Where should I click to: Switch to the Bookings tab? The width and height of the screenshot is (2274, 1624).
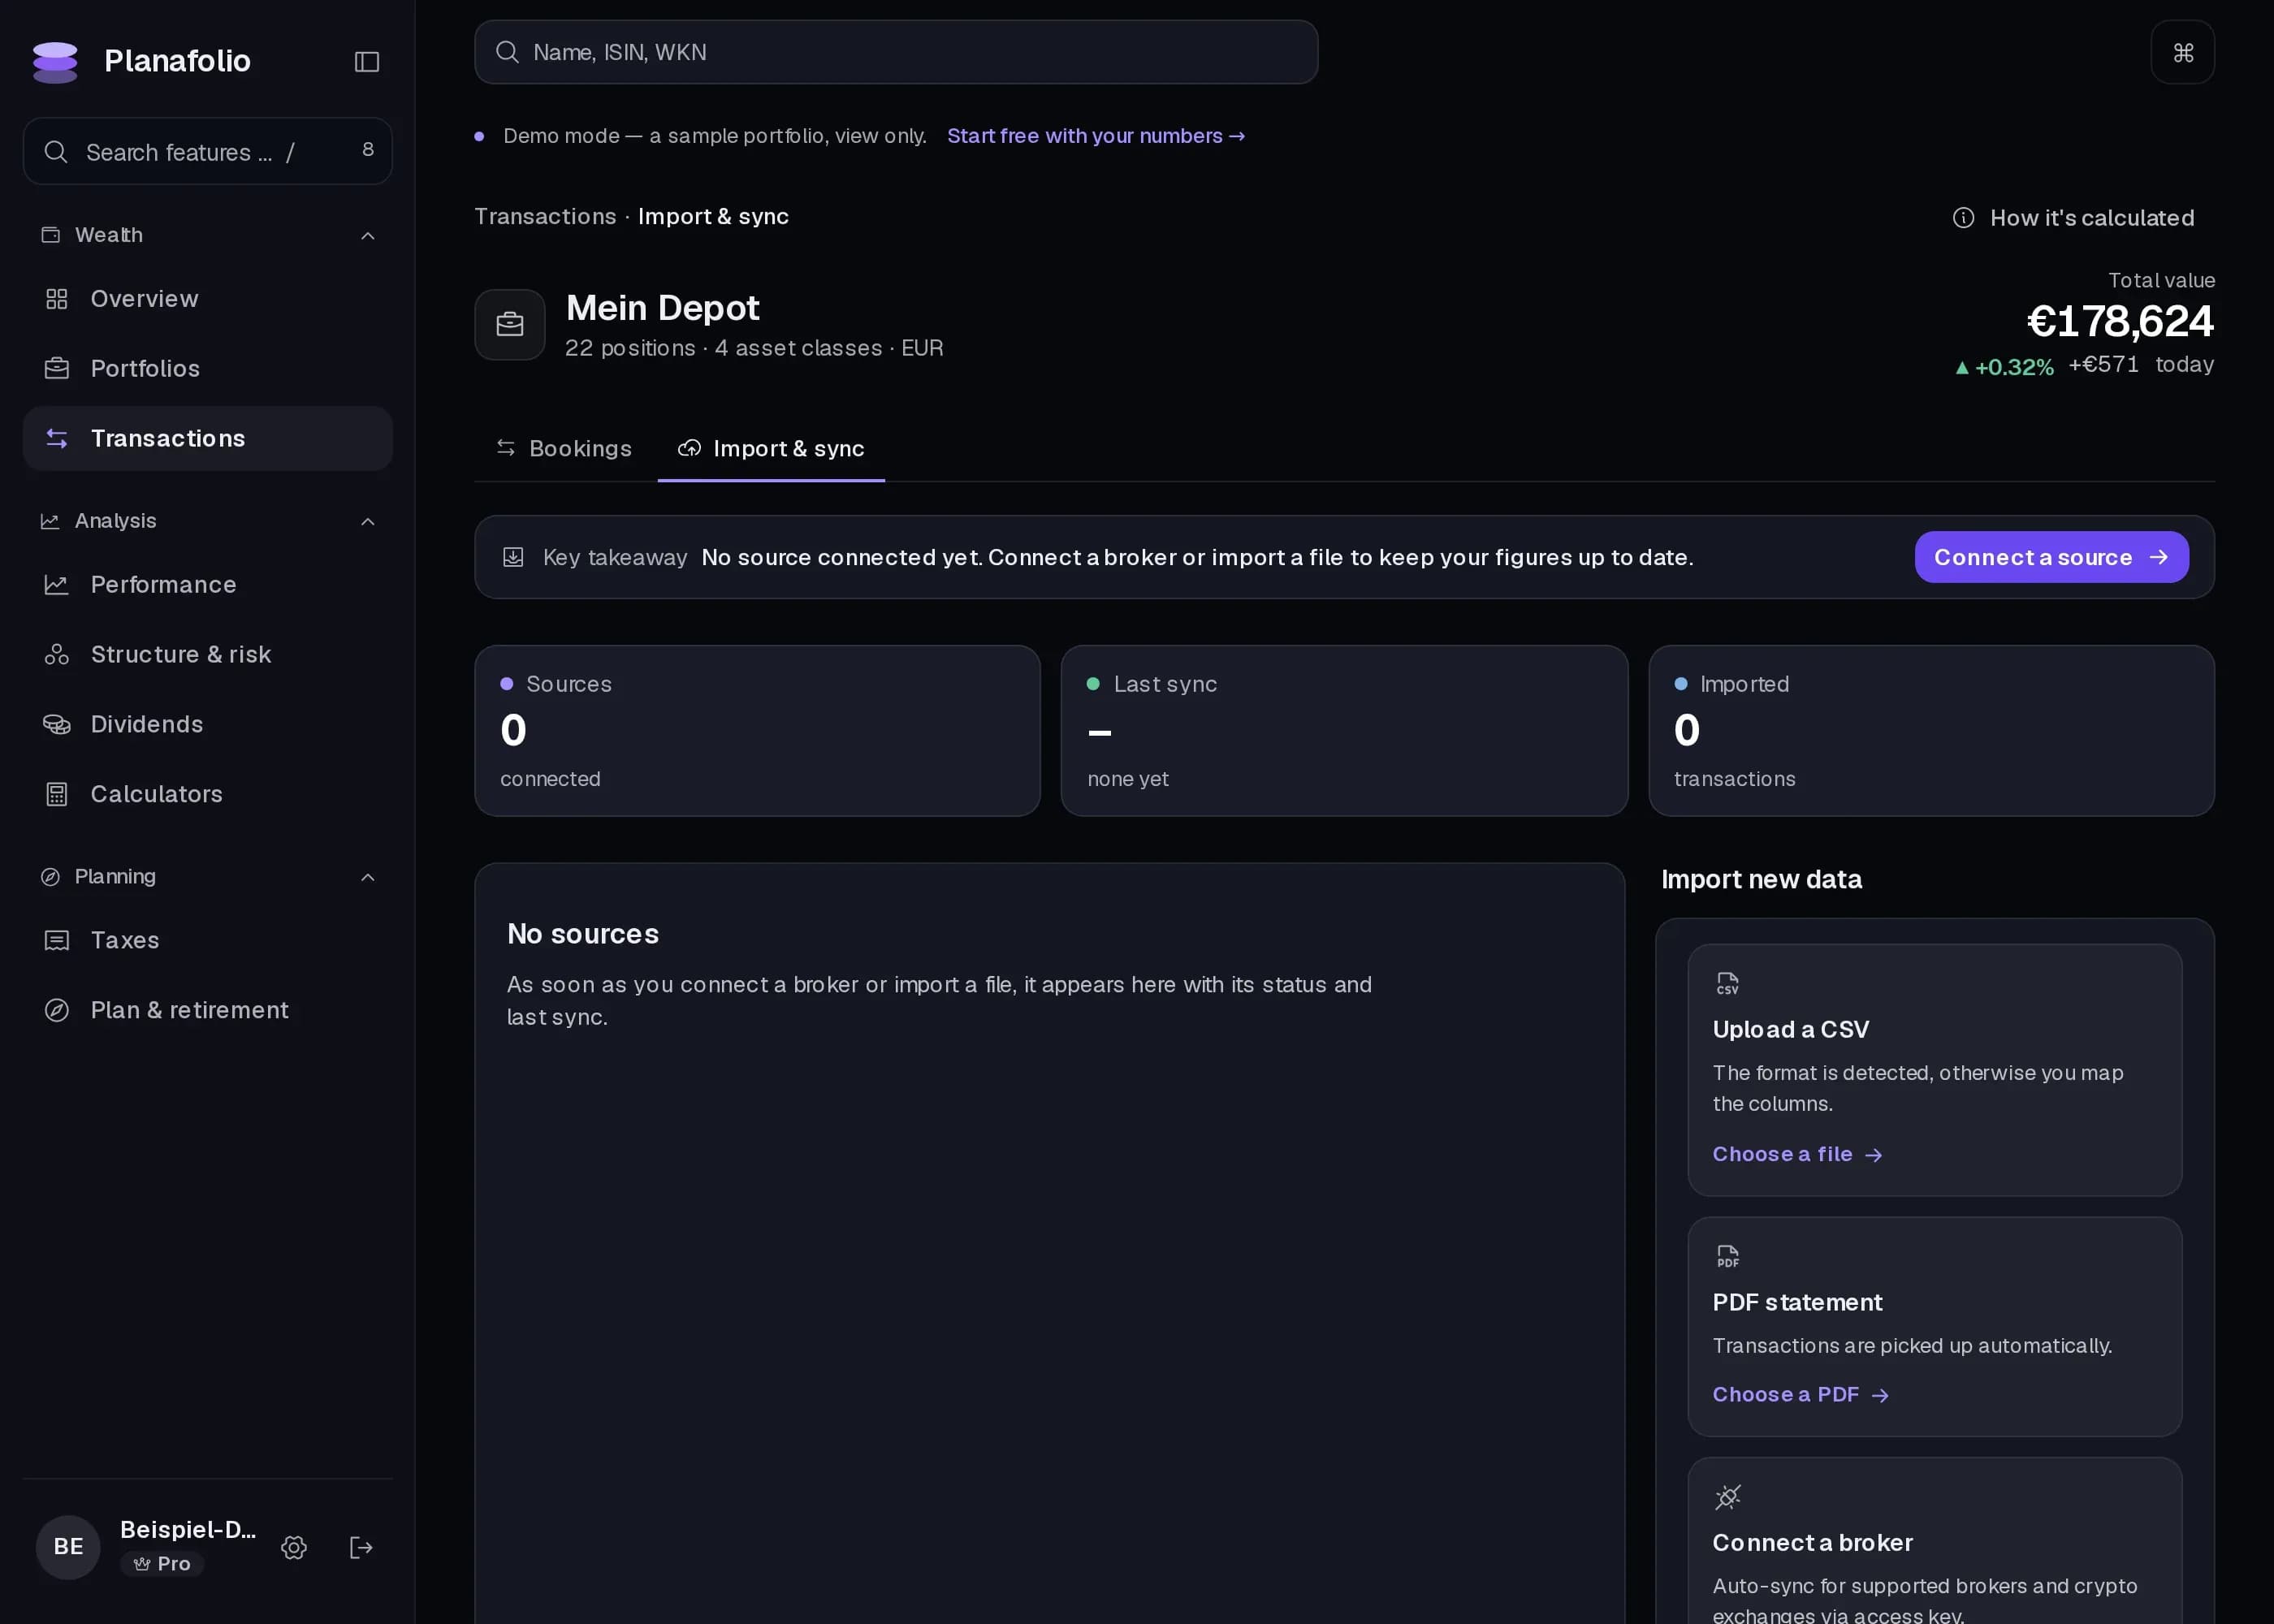565,449
